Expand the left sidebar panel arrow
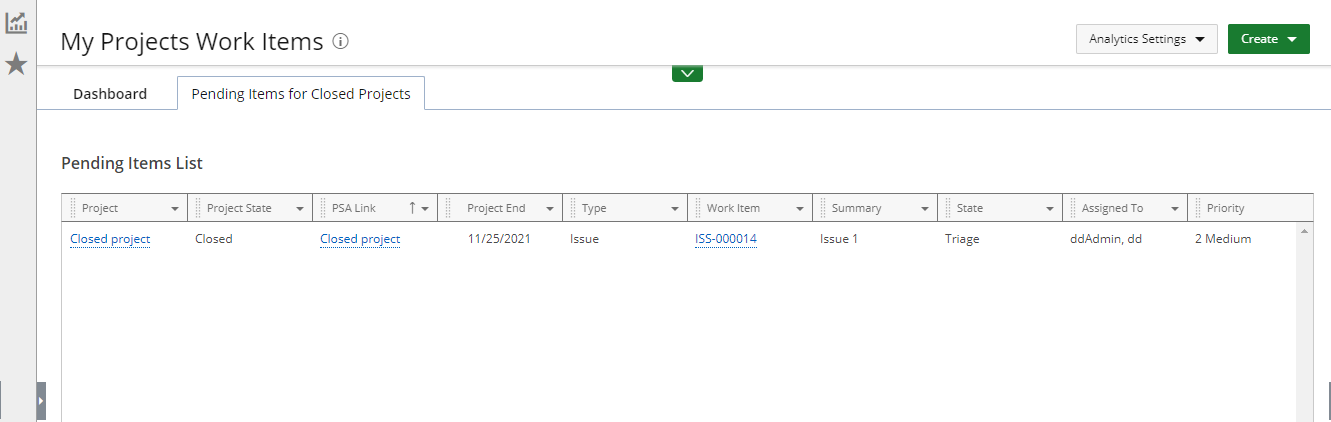This screenshot has height=422, width=1331. click(41, 400)
